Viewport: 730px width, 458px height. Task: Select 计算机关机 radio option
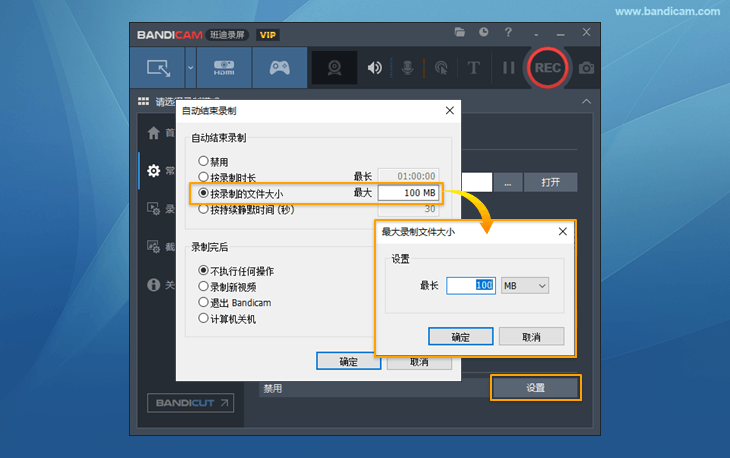(x=227, y=319)
